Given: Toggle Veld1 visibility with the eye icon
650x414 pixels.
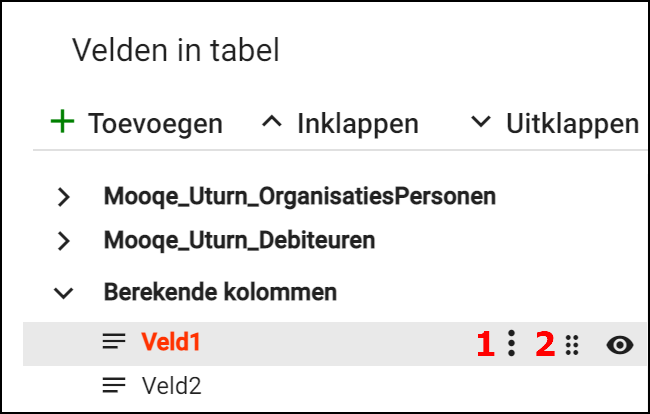Looking at the screenshot, I should 621,345.
